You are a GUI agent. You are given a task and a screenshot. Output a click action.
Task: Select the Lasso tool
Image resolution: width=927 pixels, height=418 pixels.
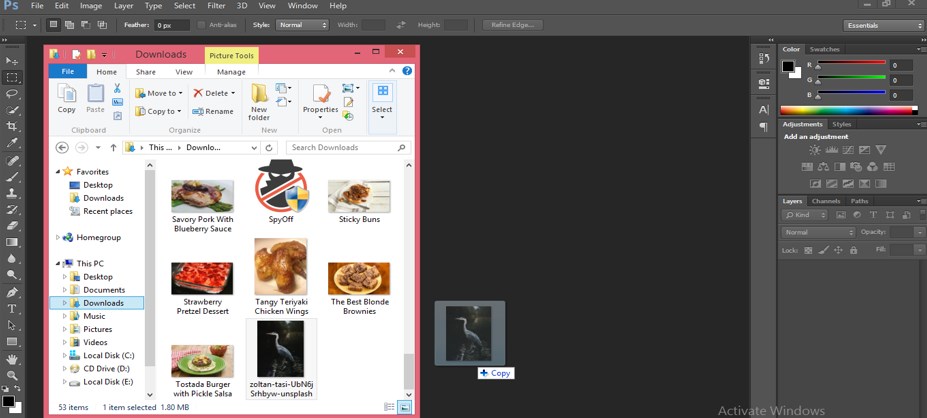click(12, 94)
